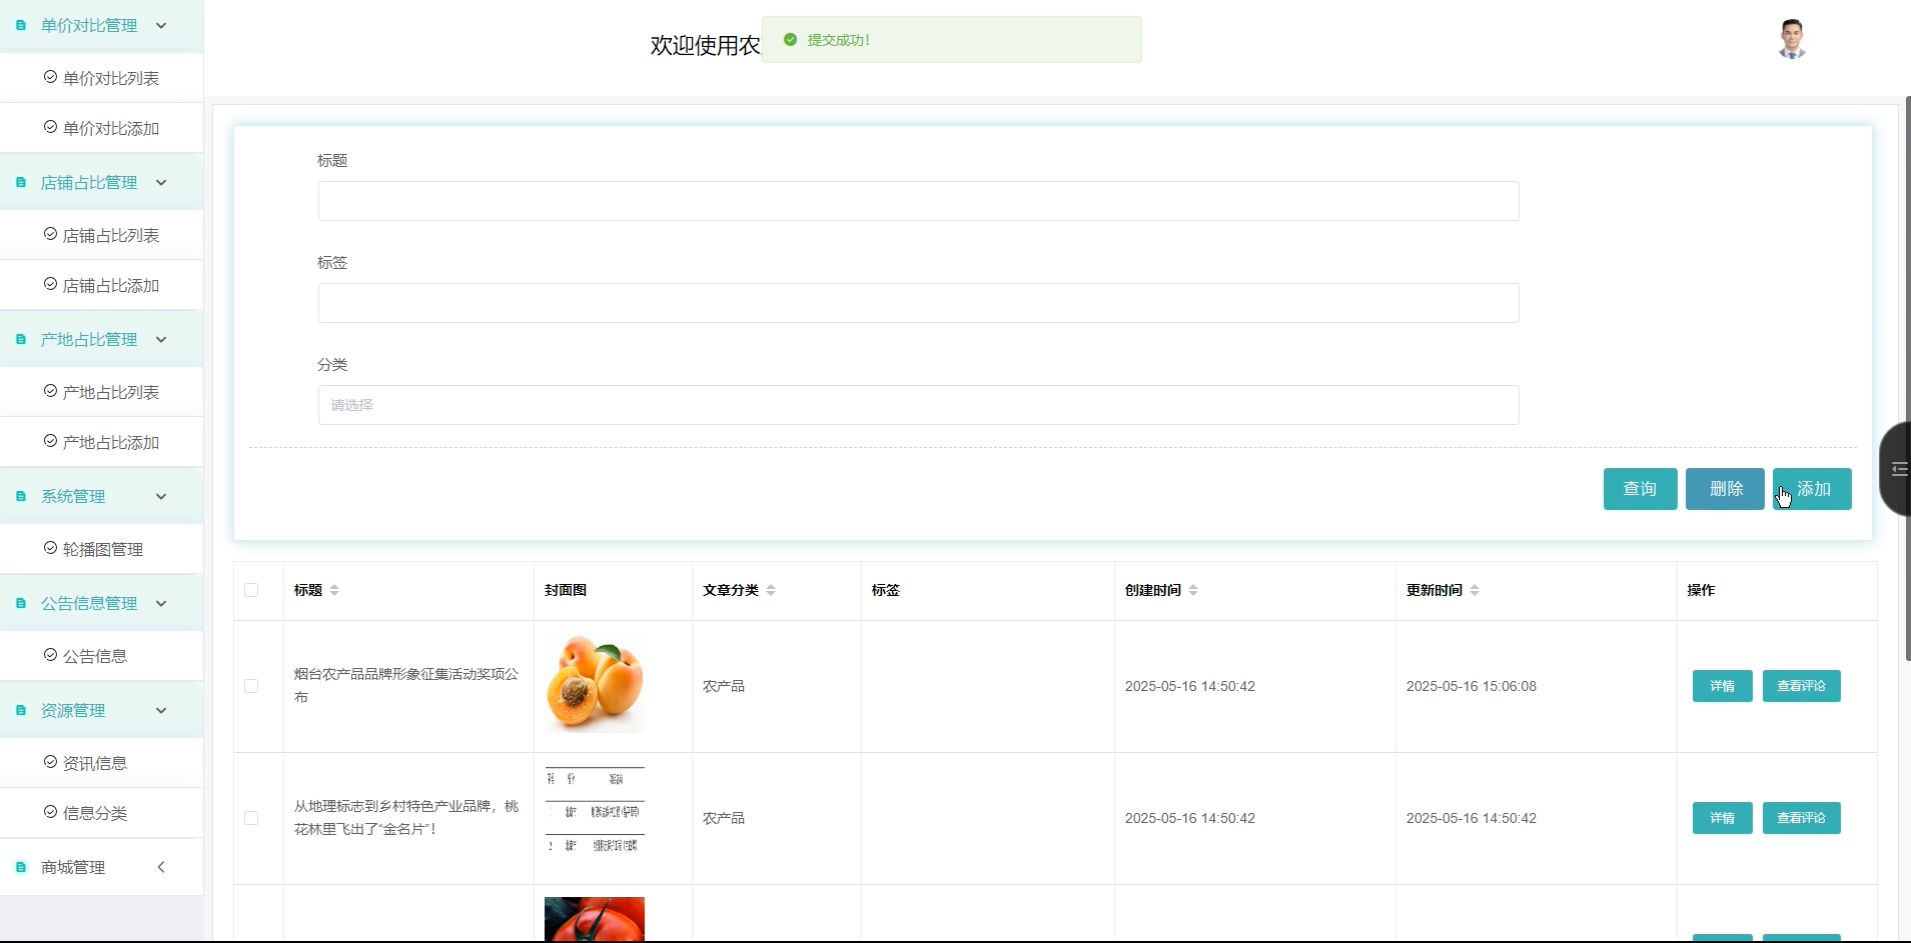
Task: Click update time 2025-05-16 15:06:08
Action: coord(1471,686)
